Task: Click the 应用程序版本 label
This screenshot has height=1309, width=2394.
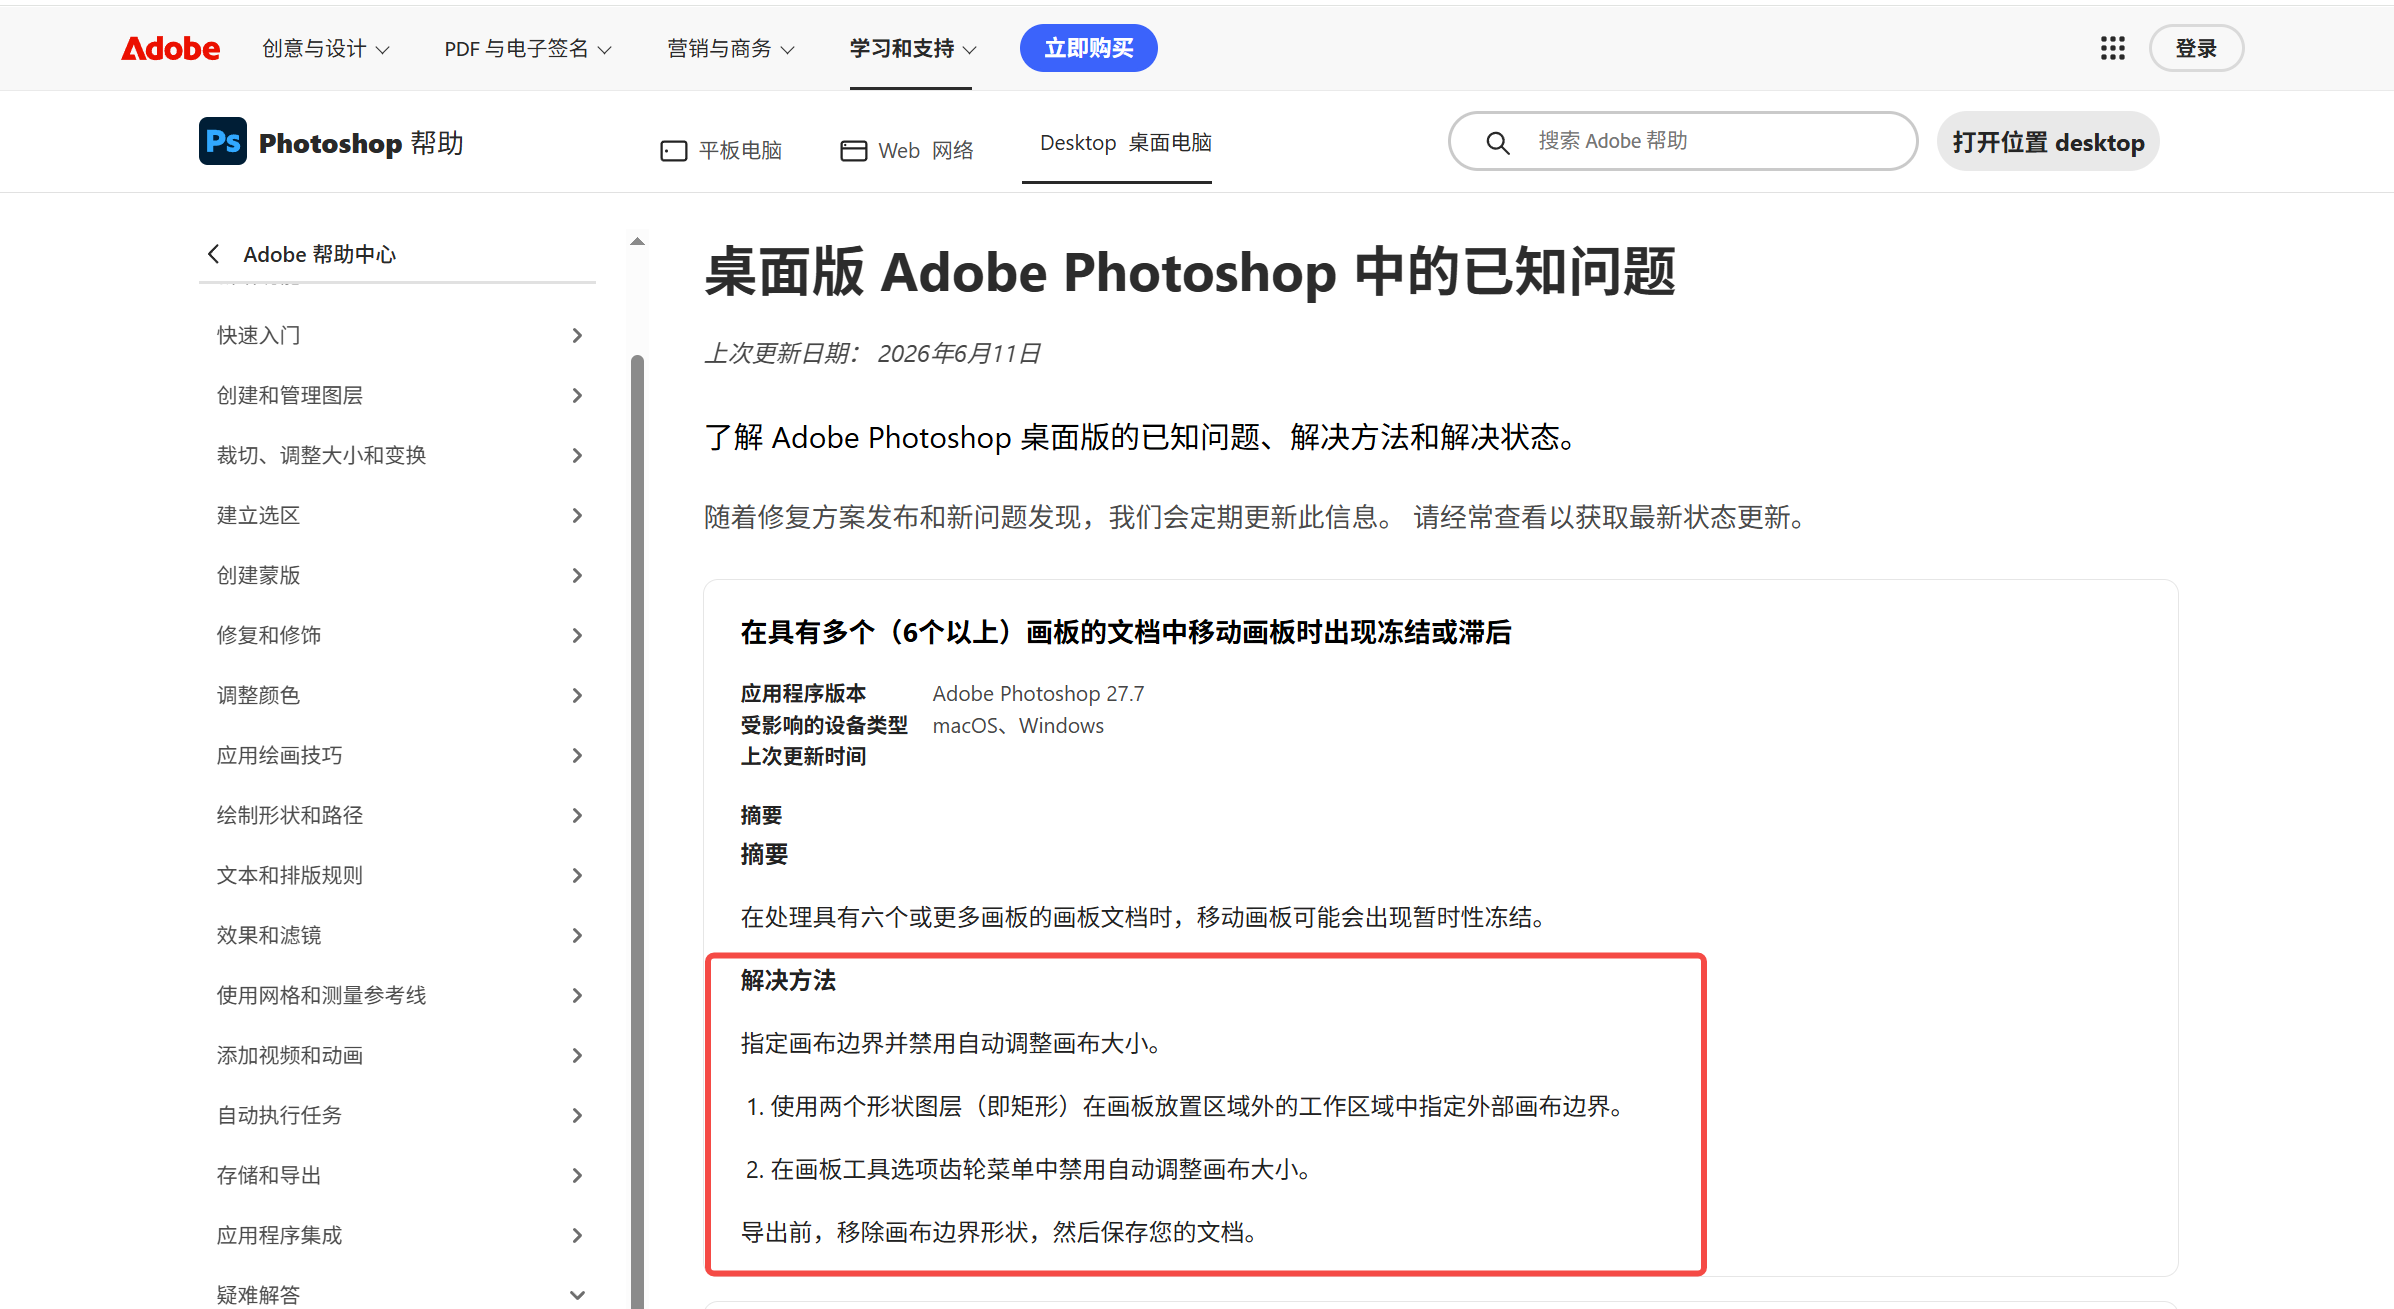Action: click(x=803, y=693)
